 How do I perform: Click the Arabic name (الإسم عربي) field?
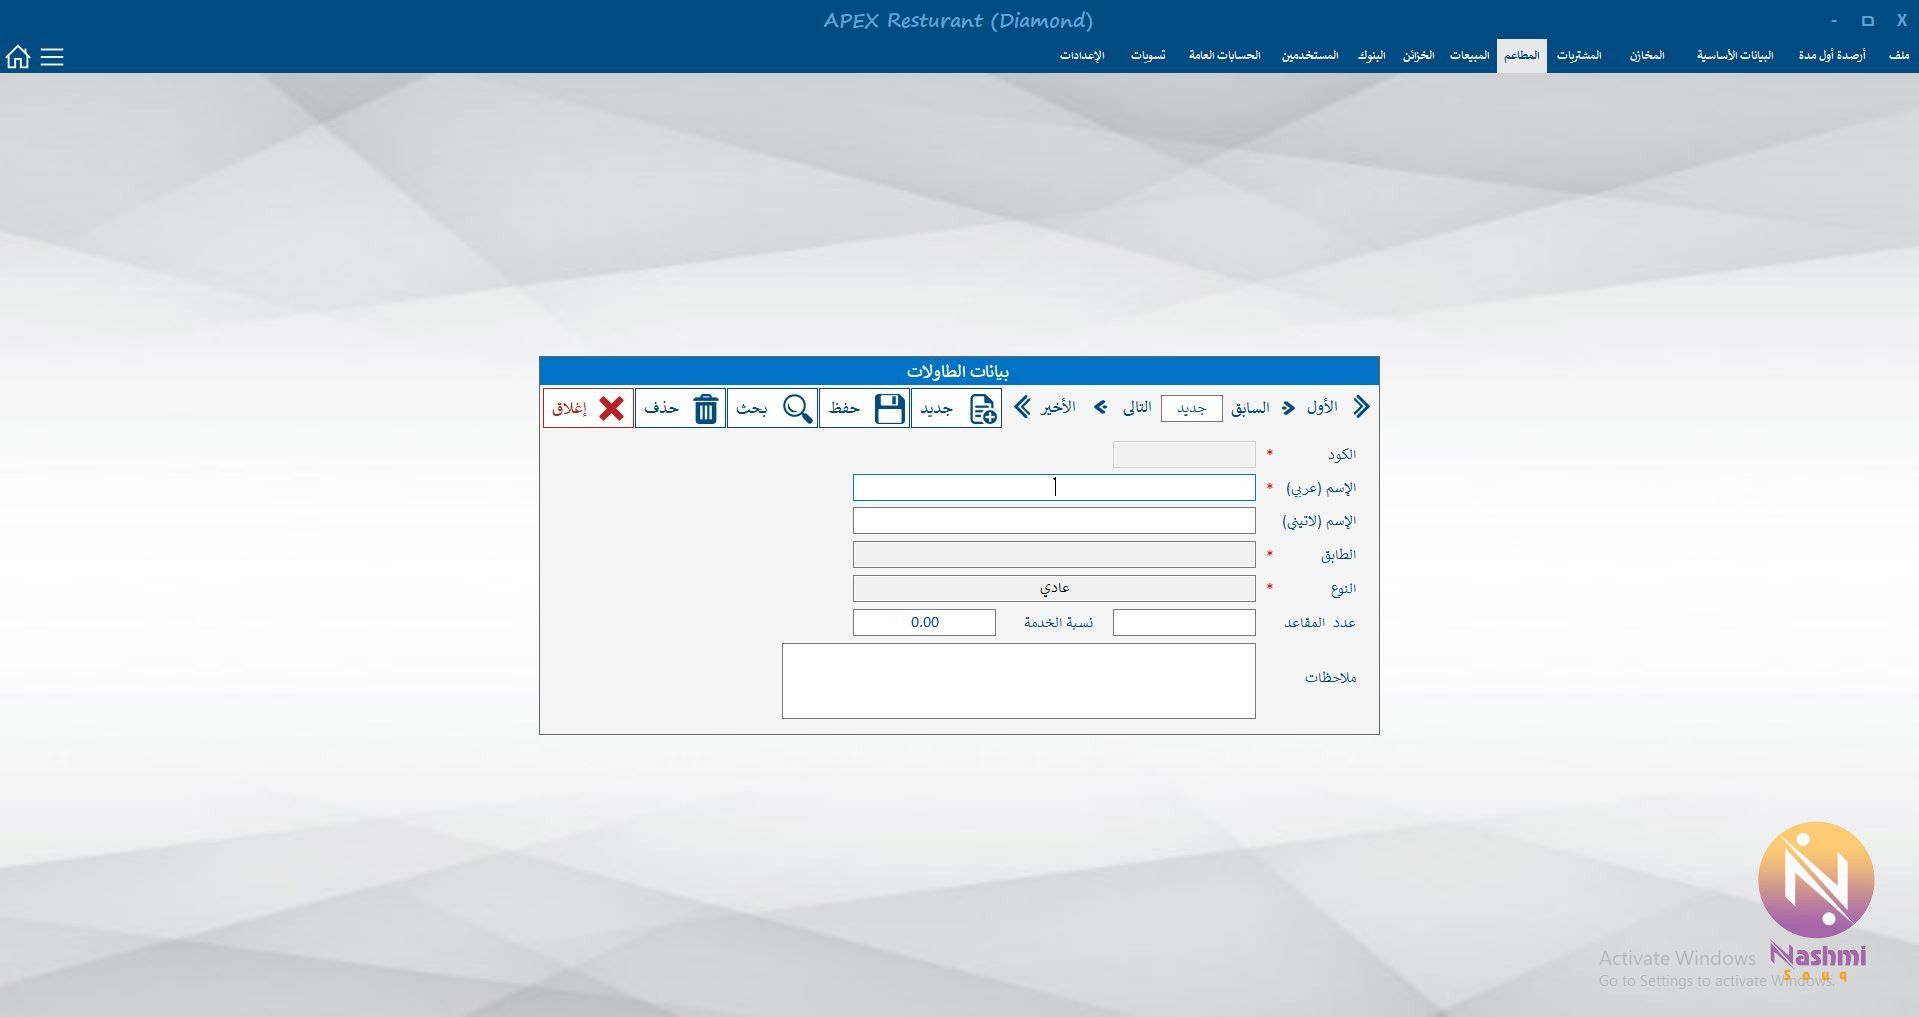click(x=1054, y=488)
